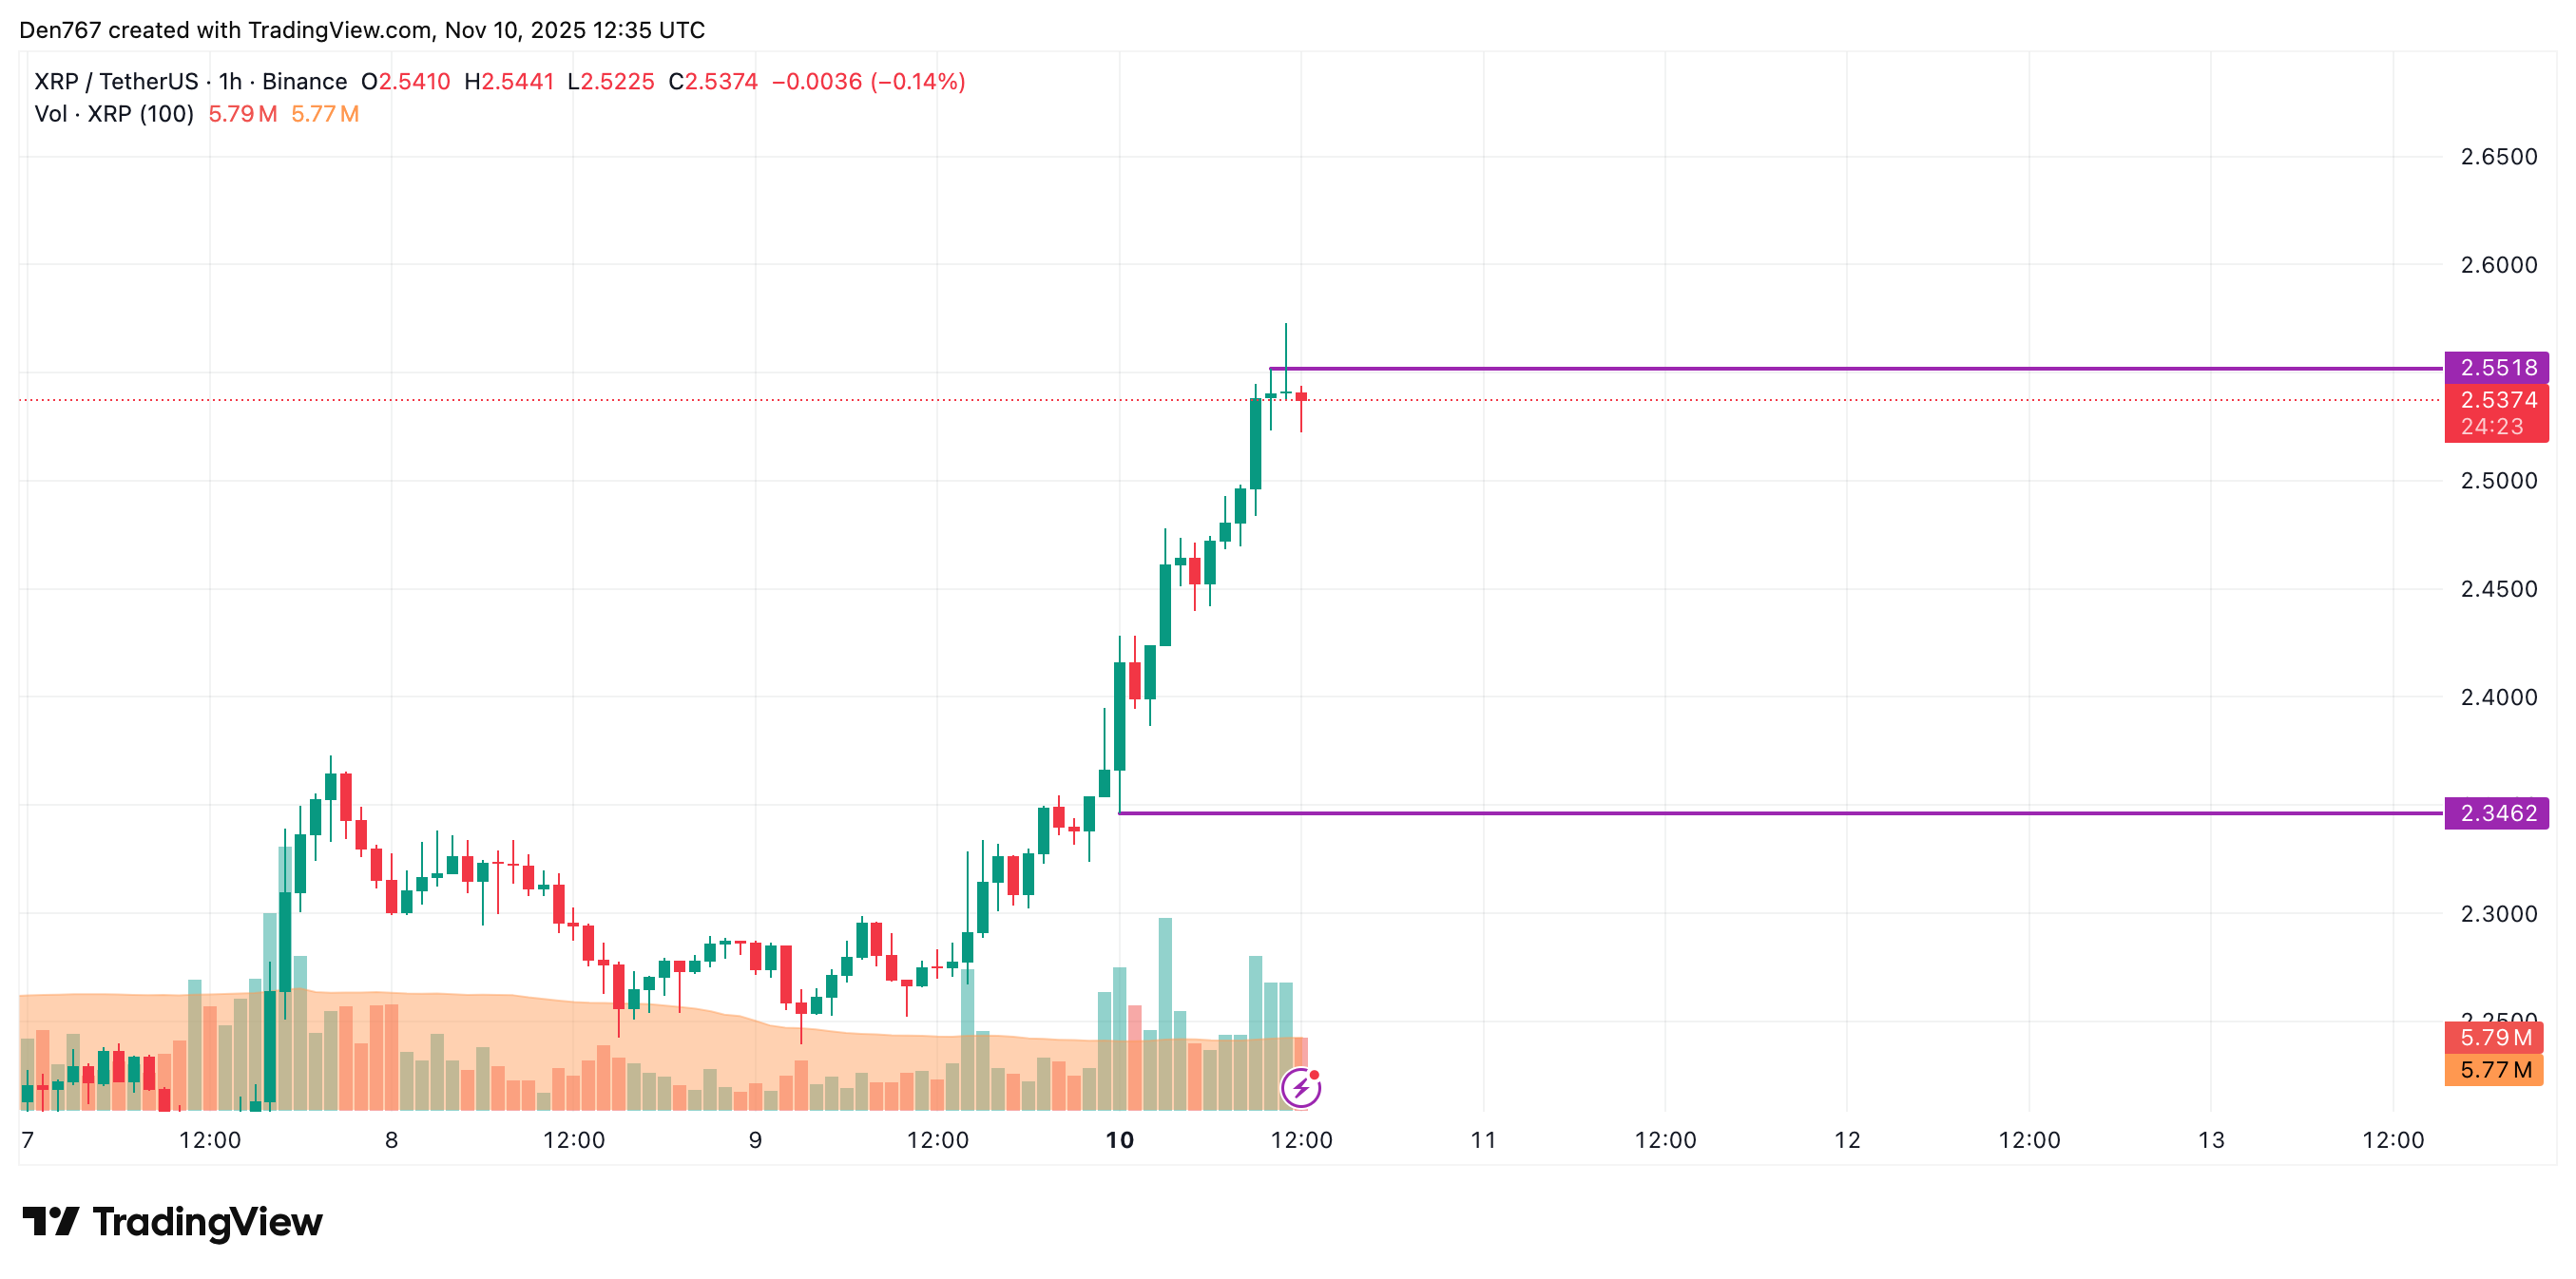Click the upper purple horizontal line
The width and height of the screenshot is (2576, 1279).
pos(1856,369)
